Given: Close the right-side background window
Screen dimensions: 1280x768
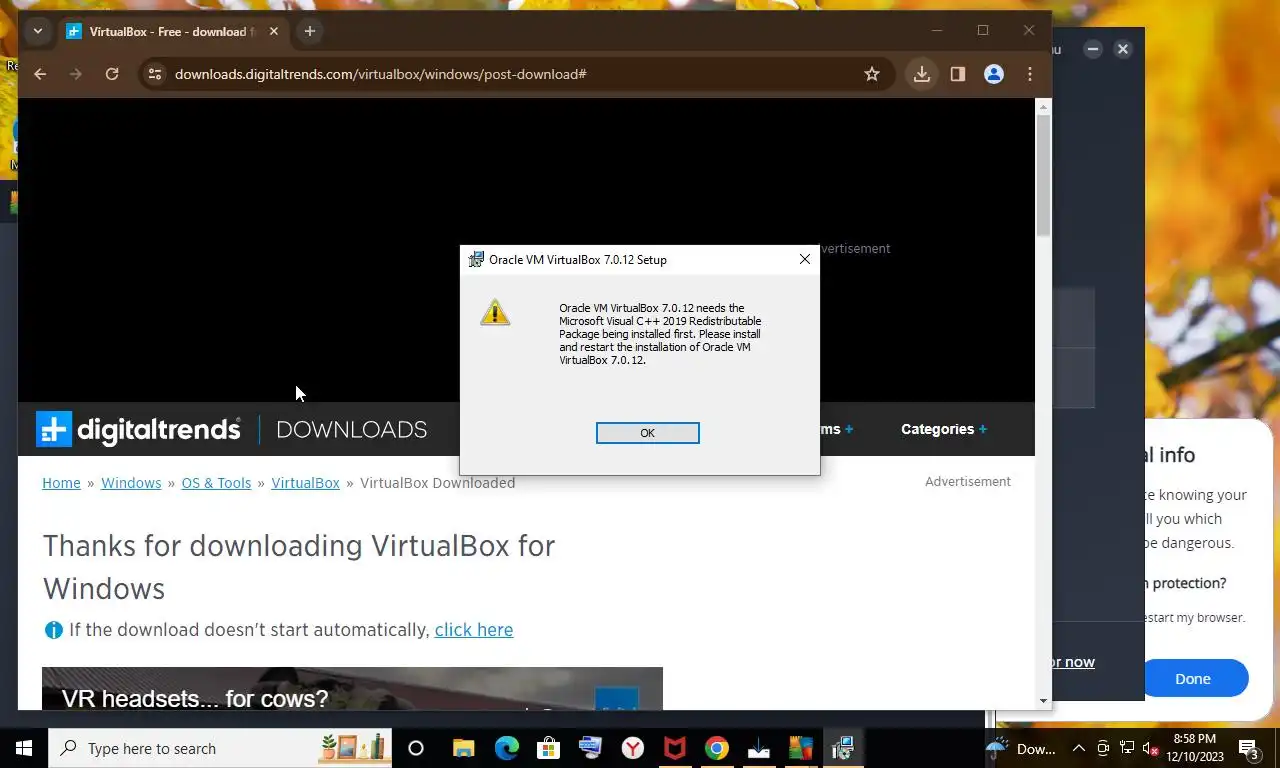Looking at the screenshot, I should (1123, 49).
